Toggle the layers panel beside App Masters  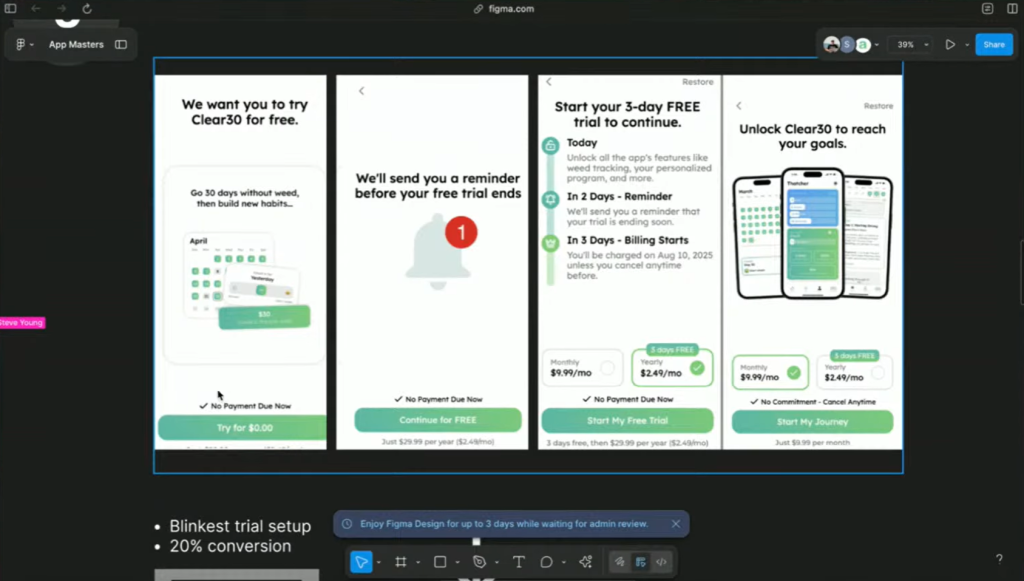tap(120, 44)
